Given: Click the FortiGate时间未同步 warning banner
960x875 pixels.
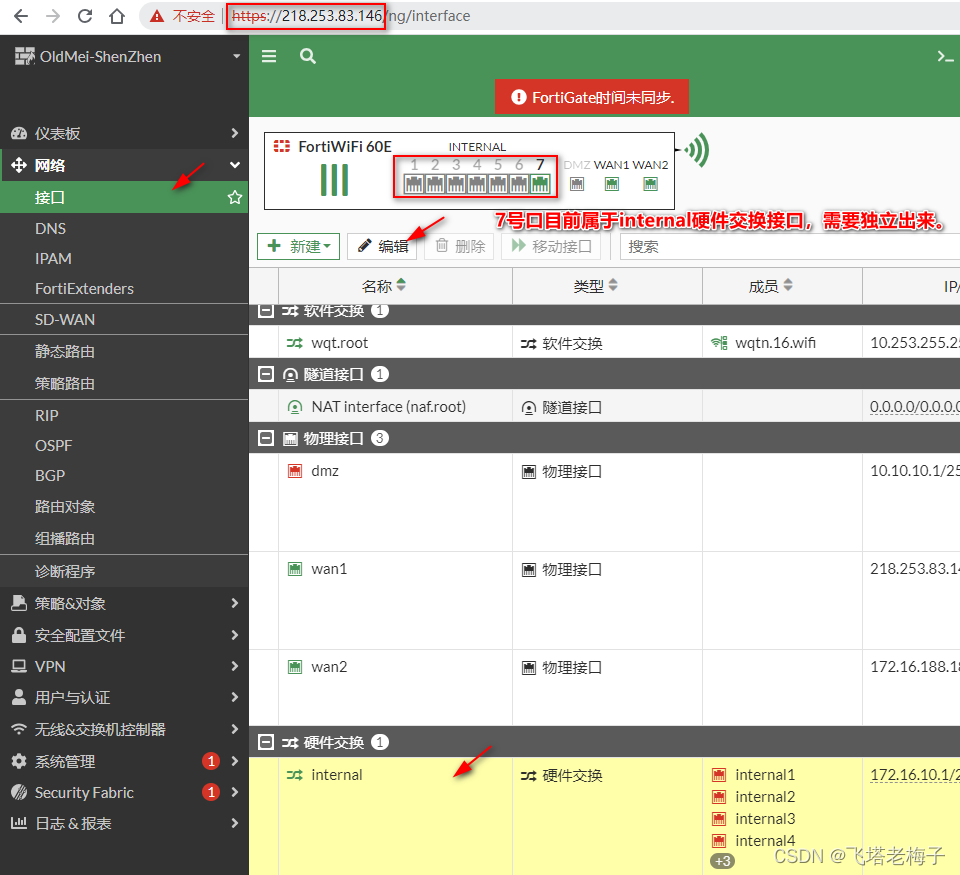Looking at the screenshot, I should point(591,97).
